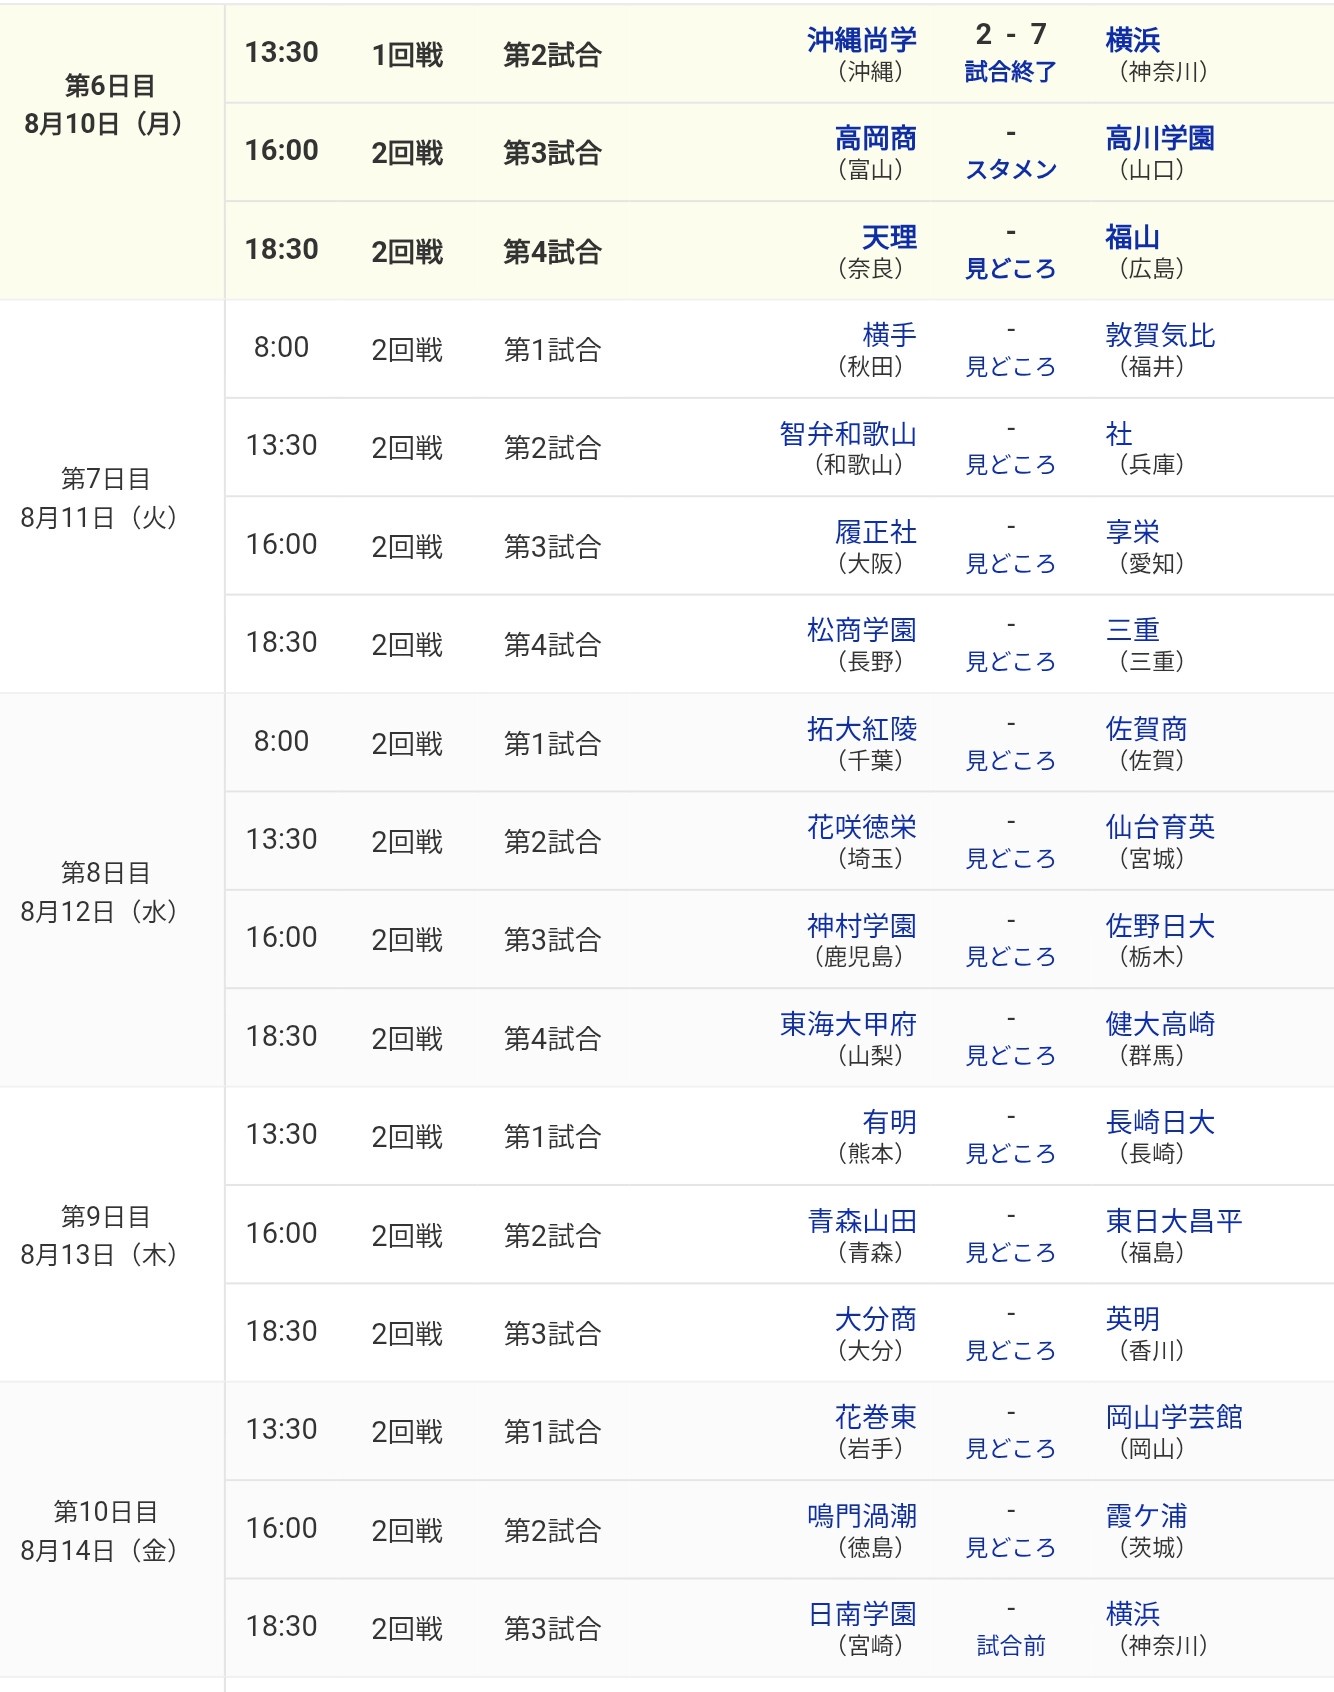Open 社 (兵庫) team page

click(1119, 434)
